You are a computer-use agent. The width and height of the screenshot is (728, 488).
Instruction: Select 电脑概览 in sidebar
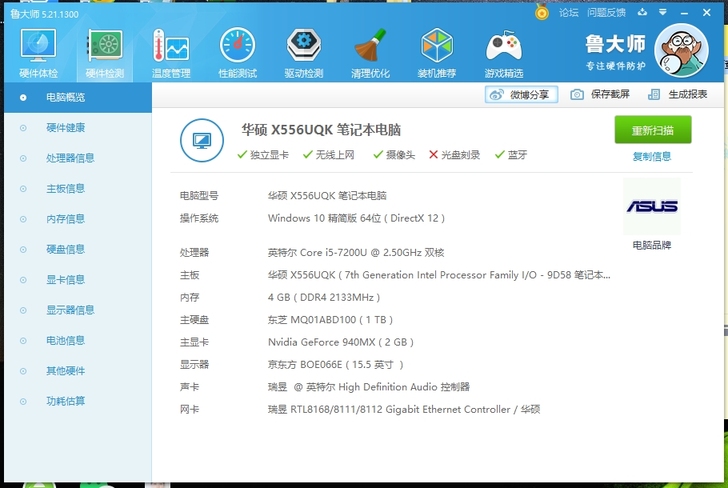pos(78,98)
